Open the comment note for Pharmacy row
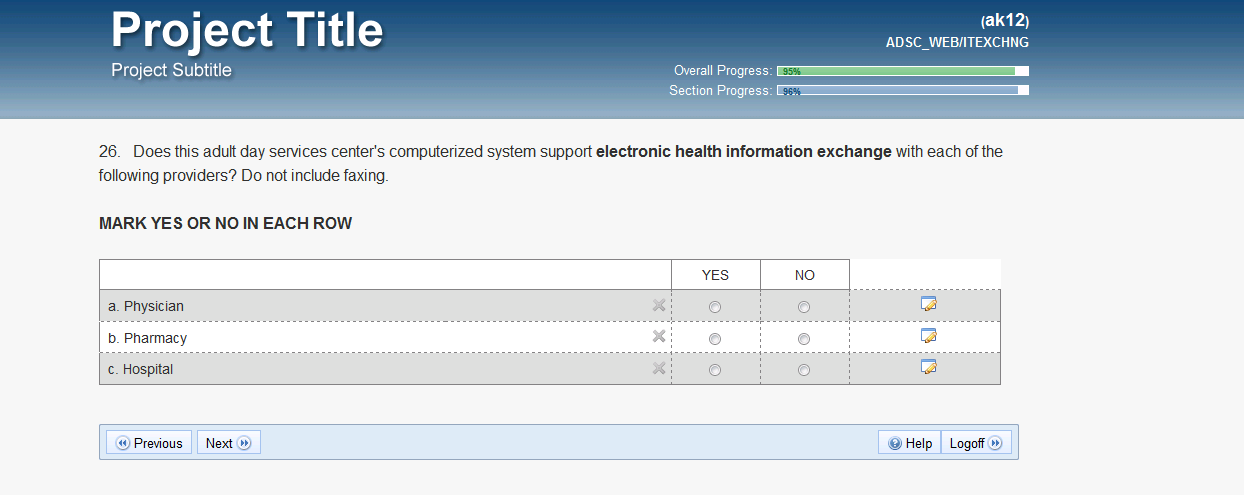This screenshot has height=495, width=1244. (928, 336)
